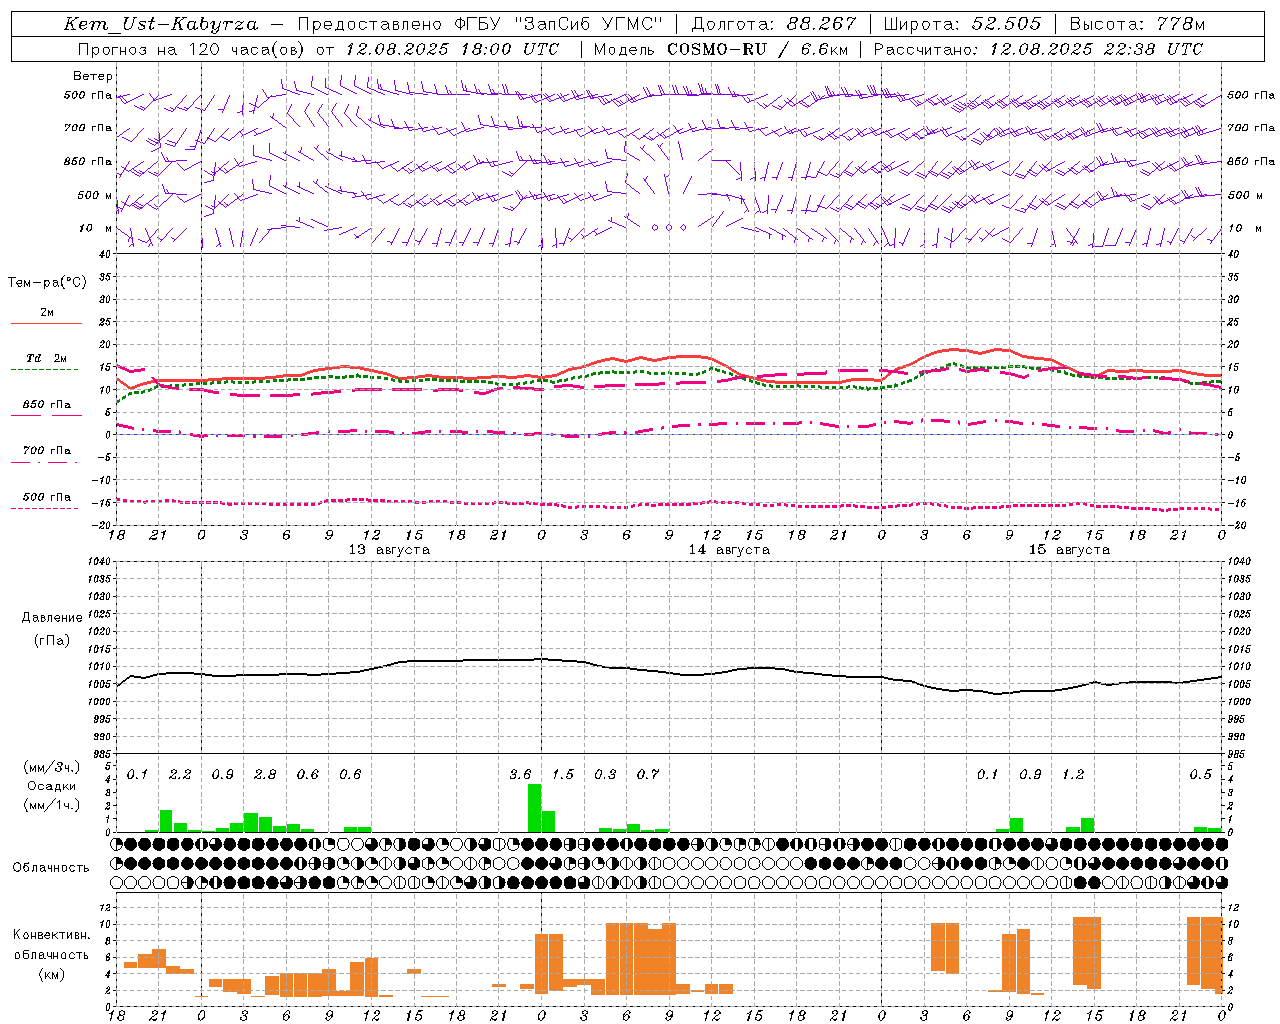Click the tallest green precipitation bar under 3.6
Screen dimensions: 1280x1024
(535, 808)
